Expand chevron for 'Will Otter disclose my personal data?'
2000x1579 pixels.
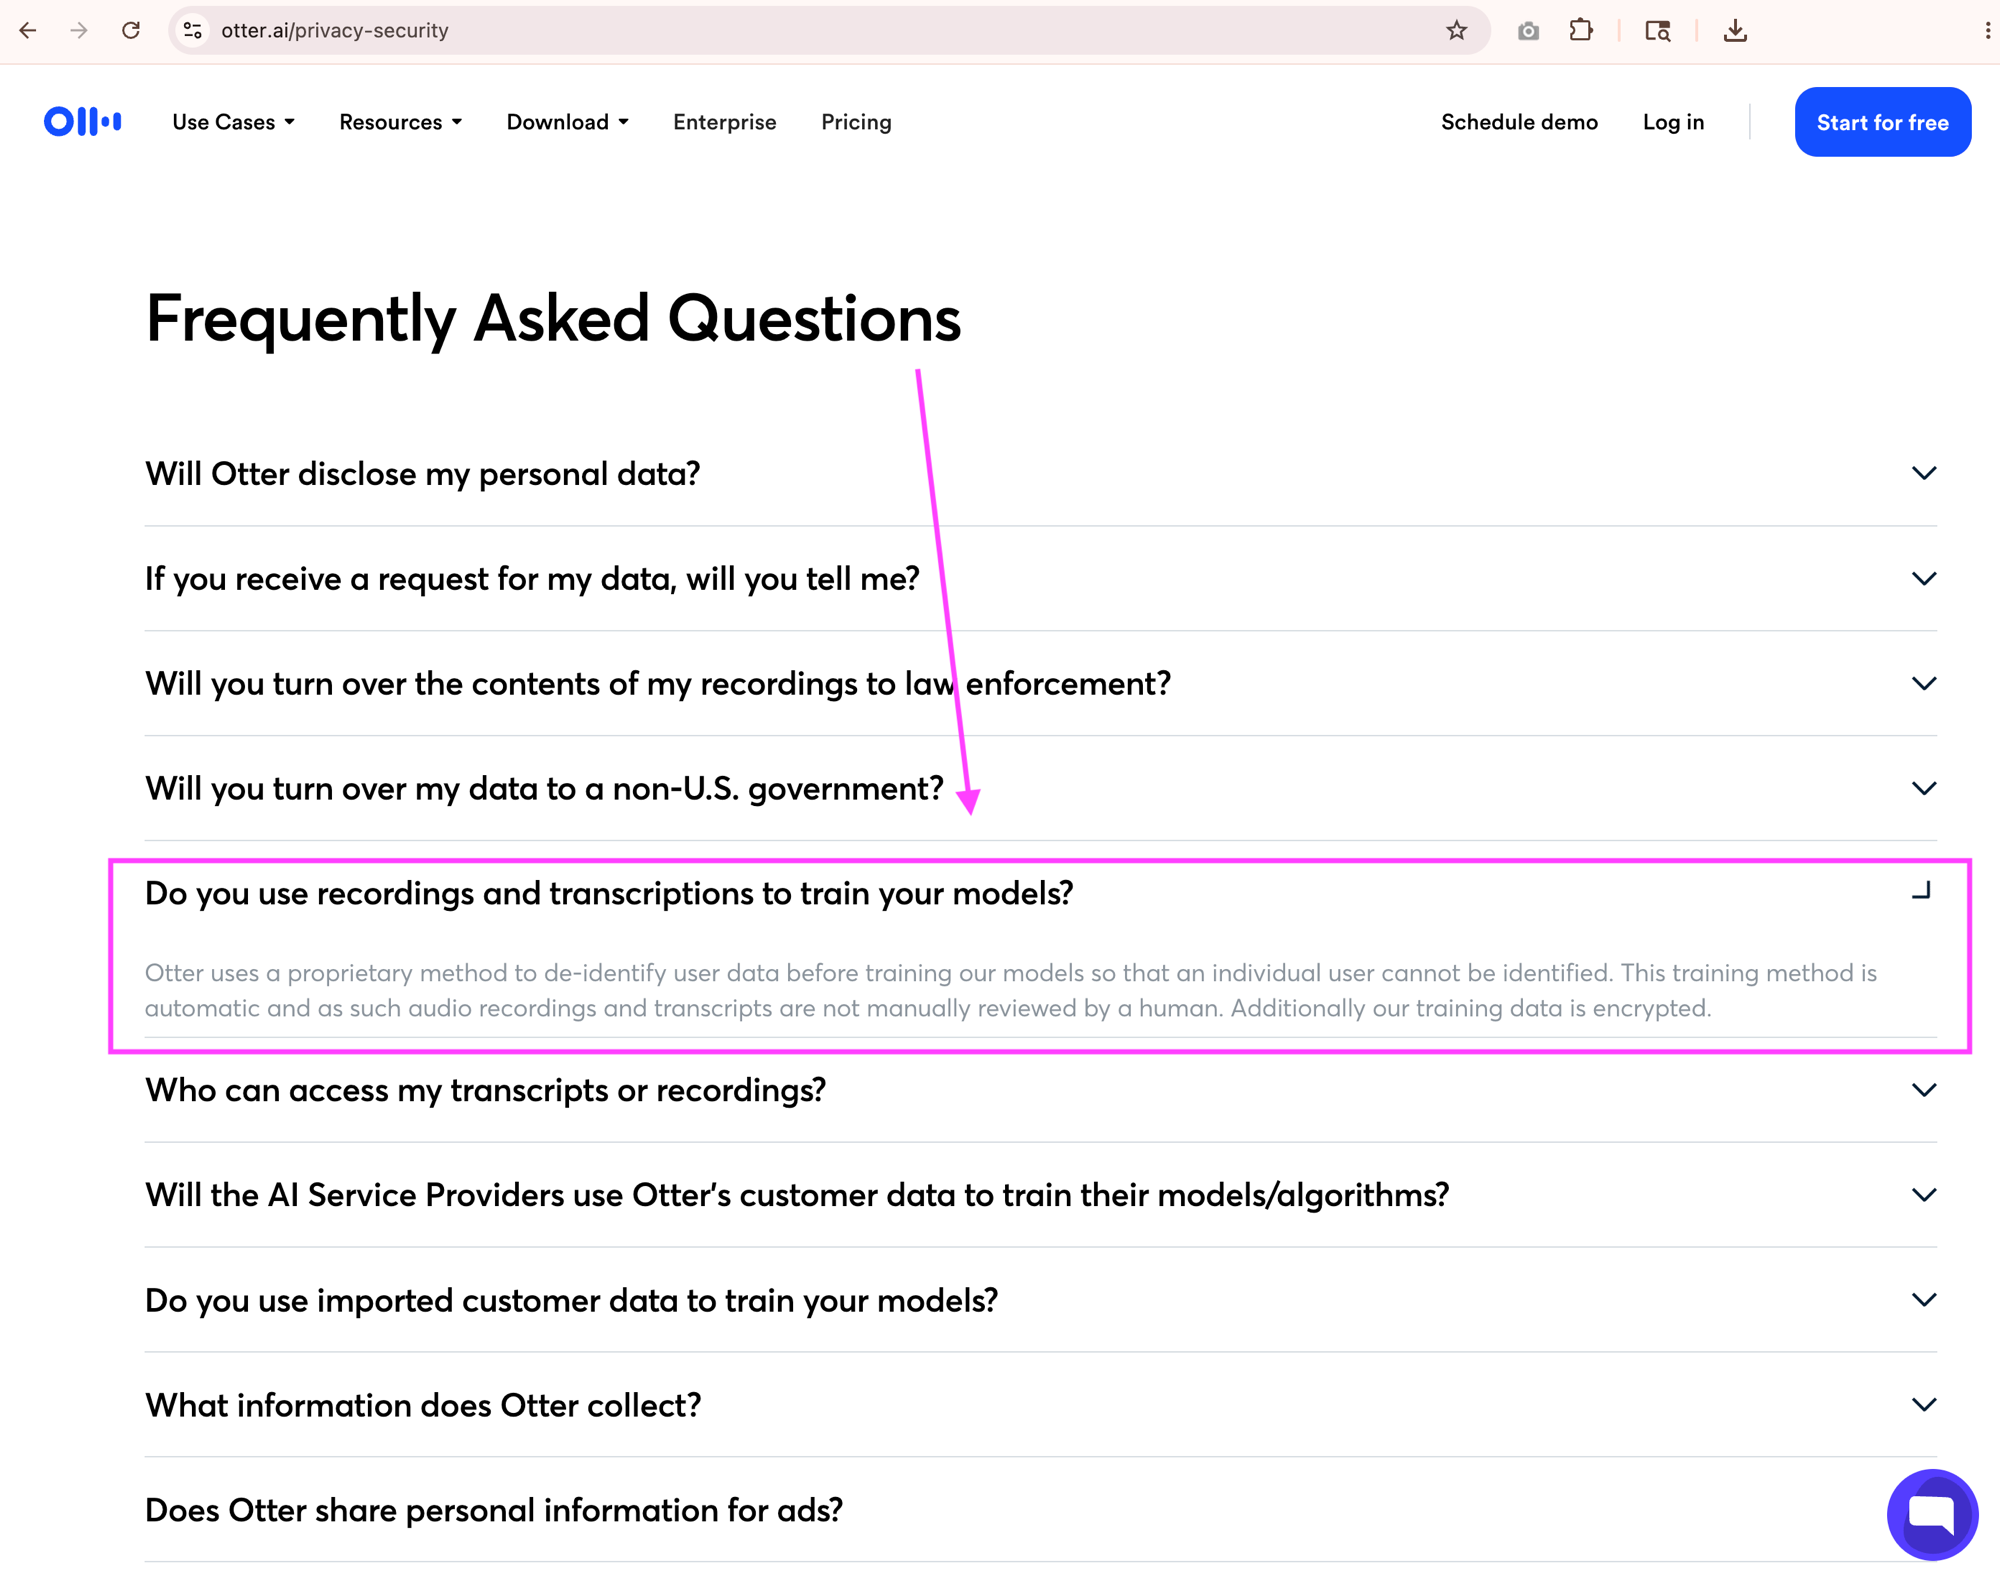click(1923, 473)
